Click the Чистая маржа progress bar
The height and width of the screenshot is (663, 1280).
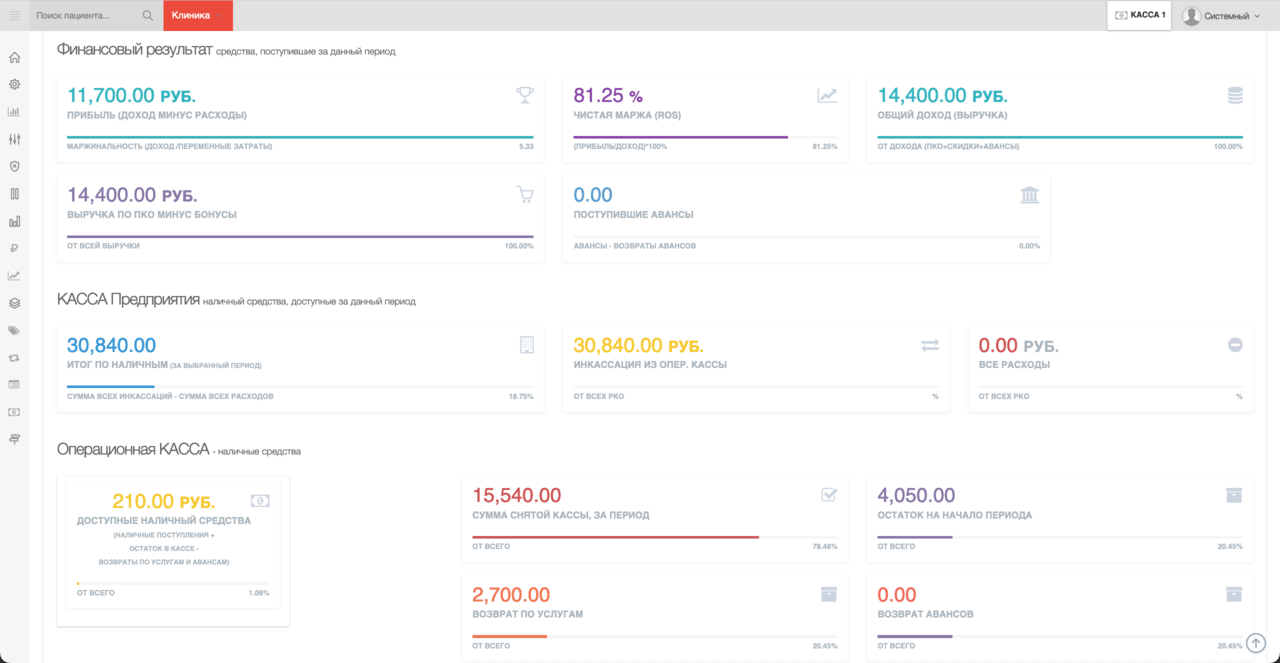(706, 137)
